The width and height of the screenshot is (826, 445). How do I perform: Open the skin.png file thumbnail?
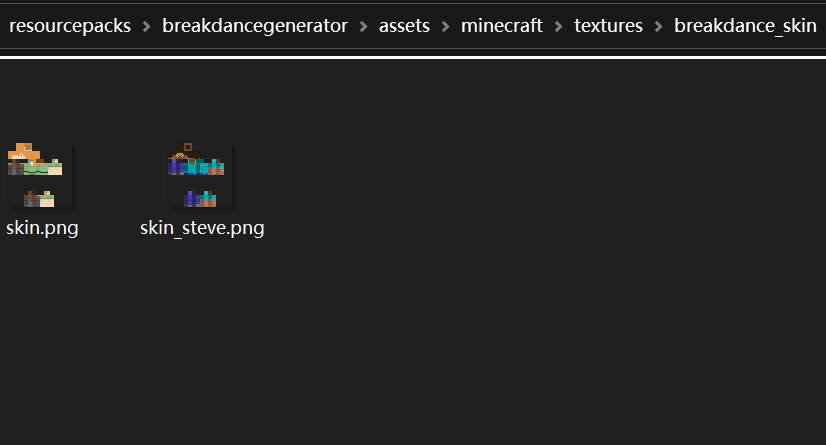40,175
